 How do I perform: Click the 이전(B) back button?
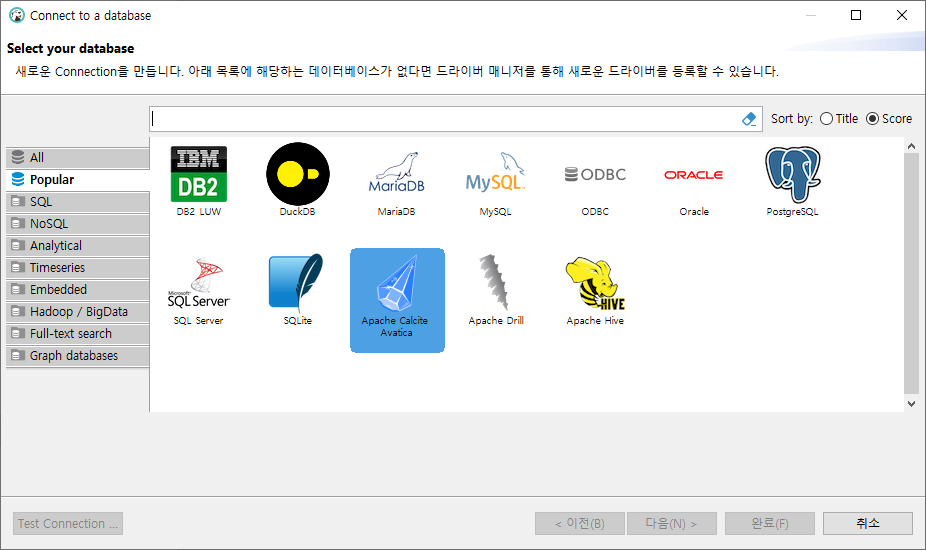(x=579, y=523)
